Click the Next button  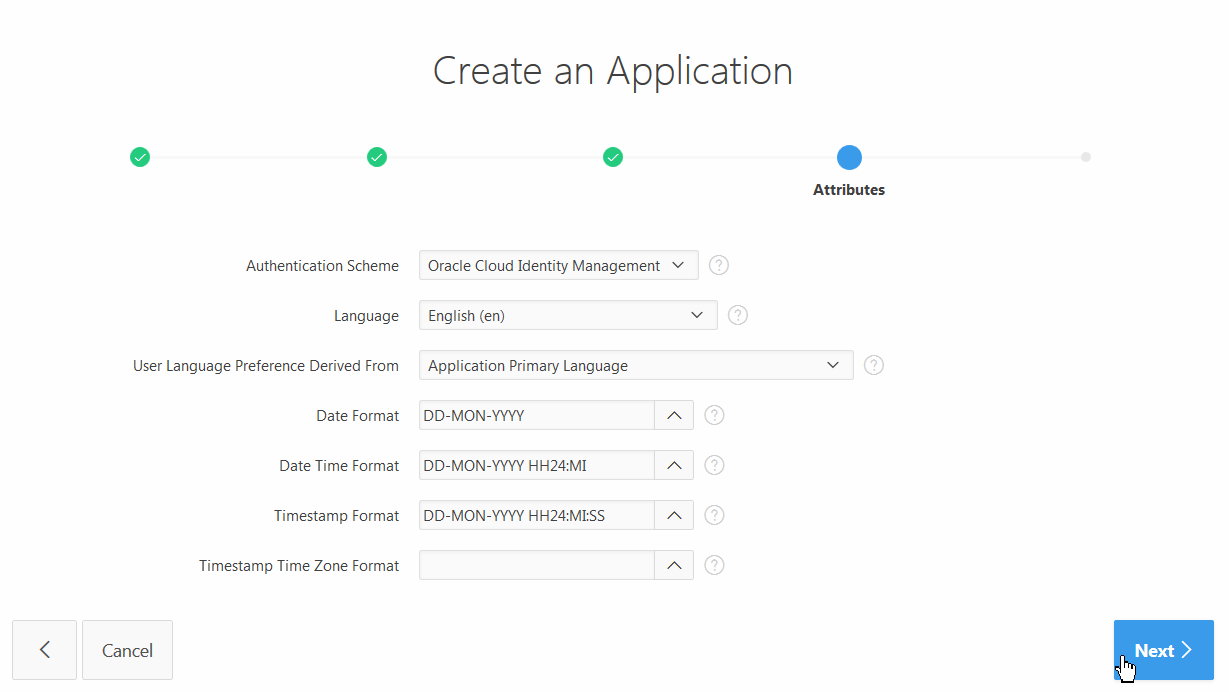point(1163,650)
